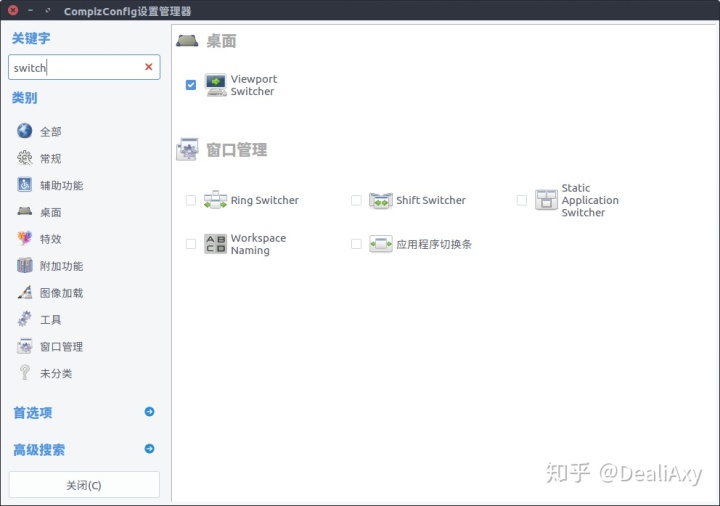Enable the Workspace Naming checkbox
Viewport: 720px width, 506px height.
tap(191, 244)
